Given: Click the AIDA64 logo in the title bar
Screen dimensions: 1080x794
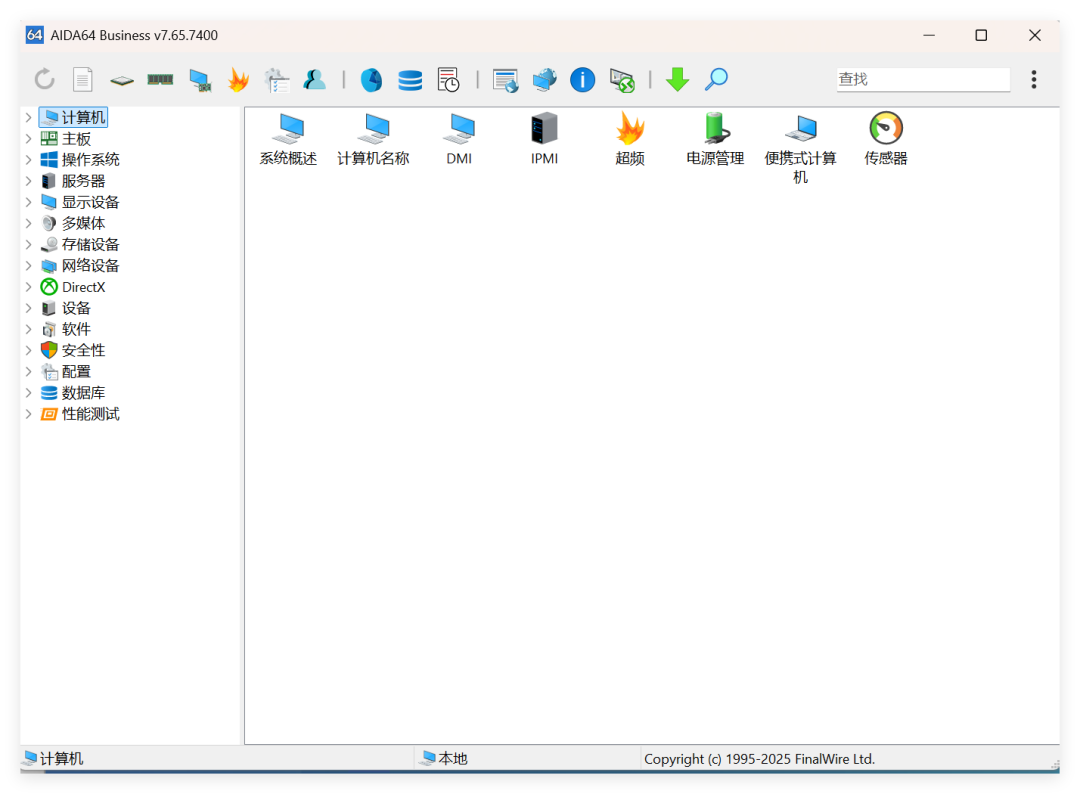Looking at the screenshot, I should click(x=34, y=35).
